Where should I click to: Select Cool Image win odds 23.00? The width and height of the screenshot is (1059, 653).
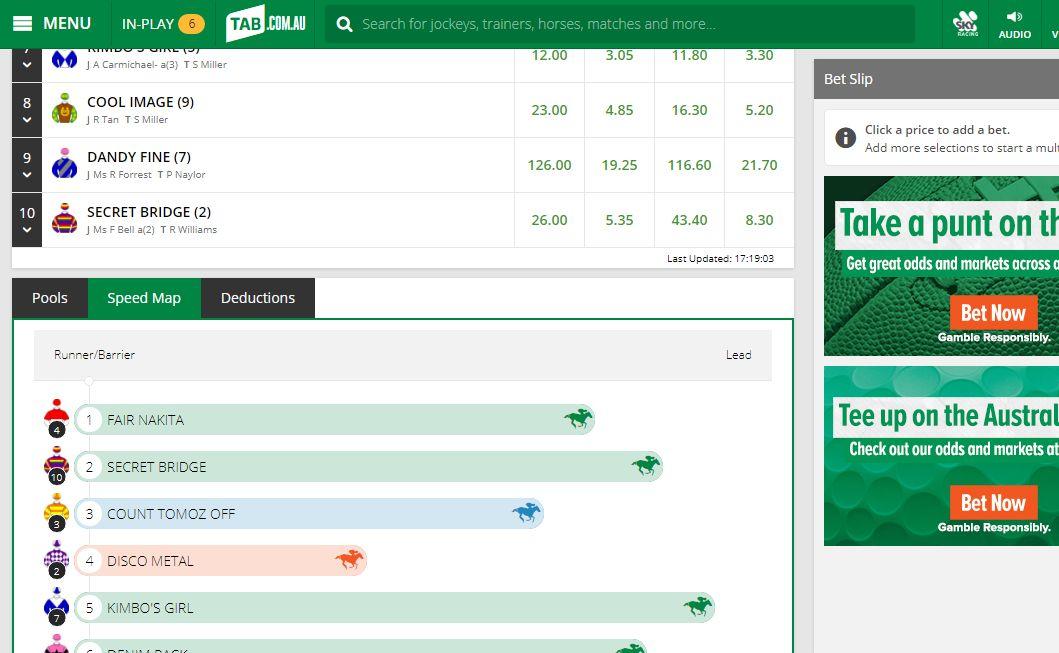(549, 110)
